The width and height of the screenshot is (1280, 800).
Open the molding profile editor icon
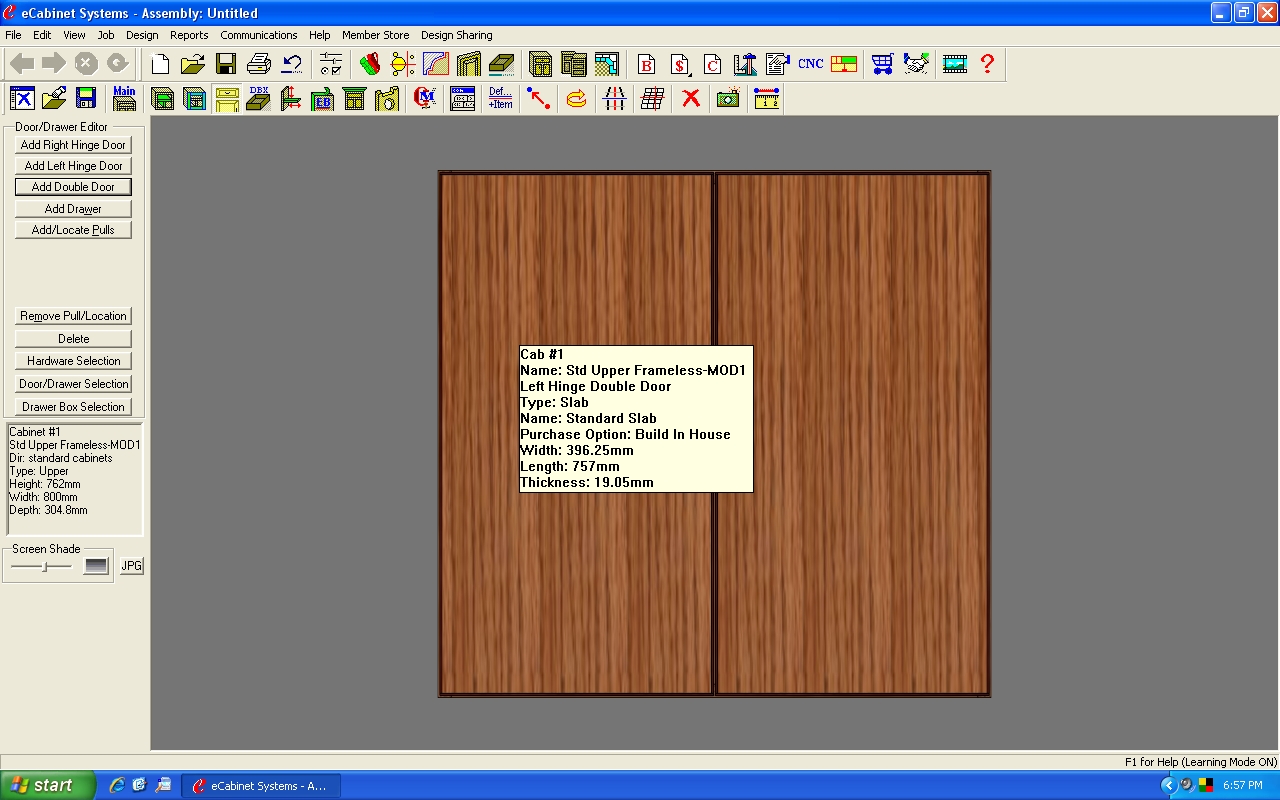(x=435, y=65)
